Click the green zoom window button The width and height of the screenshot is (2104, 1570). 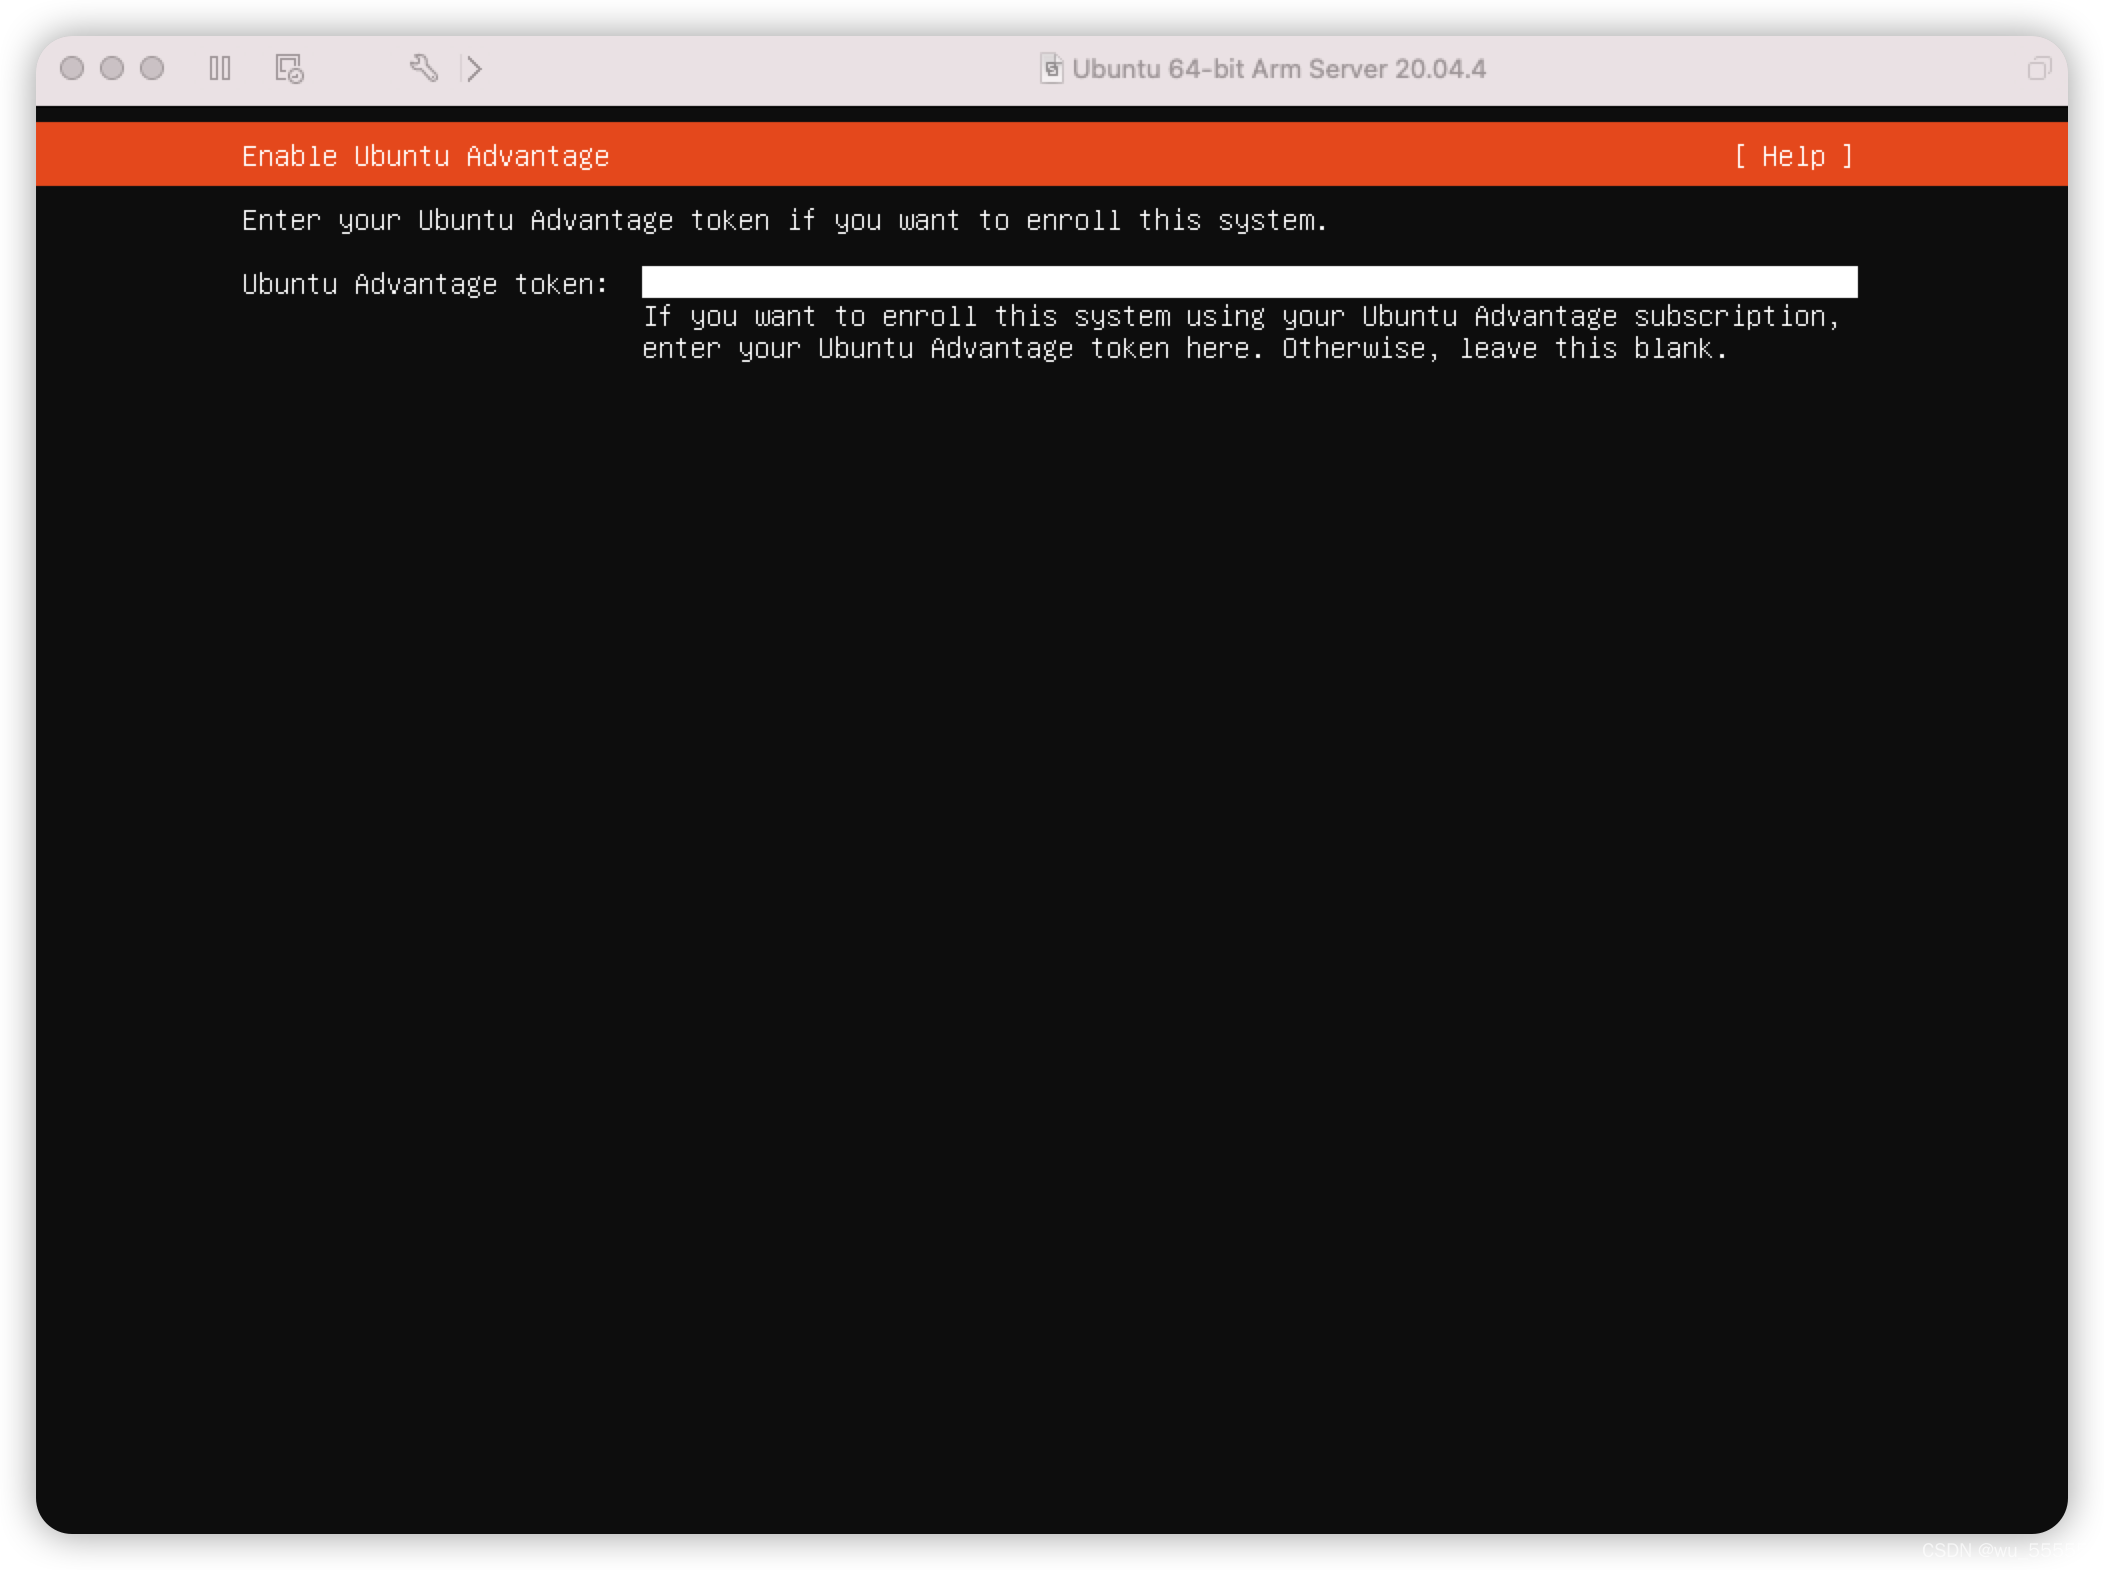[152, 68]
